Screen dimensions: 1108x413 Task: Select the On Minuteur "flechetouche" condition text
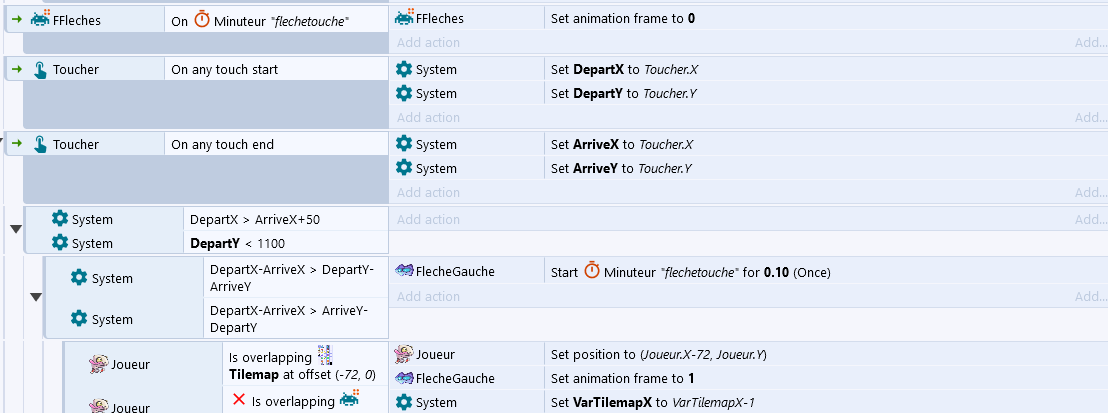260,21
